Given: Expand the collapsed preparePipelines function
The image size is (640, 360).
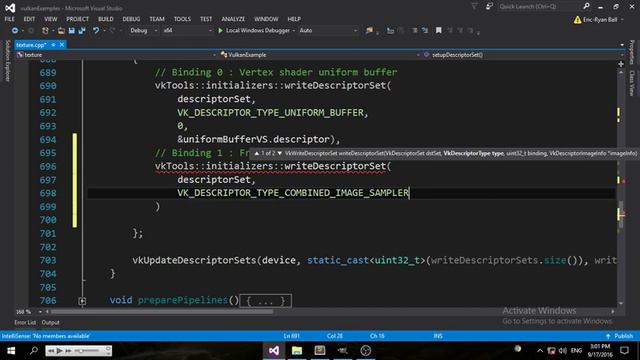Looking at the screenshot, I should tap(82, 301).
